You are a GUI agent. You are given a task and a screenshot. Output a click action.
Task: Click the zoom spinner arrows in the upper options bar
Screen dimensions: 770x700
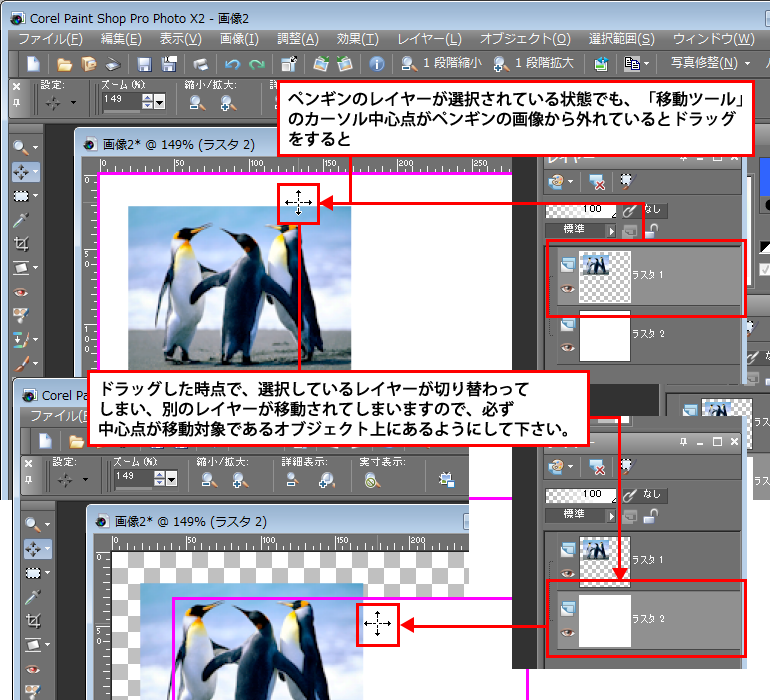(x=147, y=102)
